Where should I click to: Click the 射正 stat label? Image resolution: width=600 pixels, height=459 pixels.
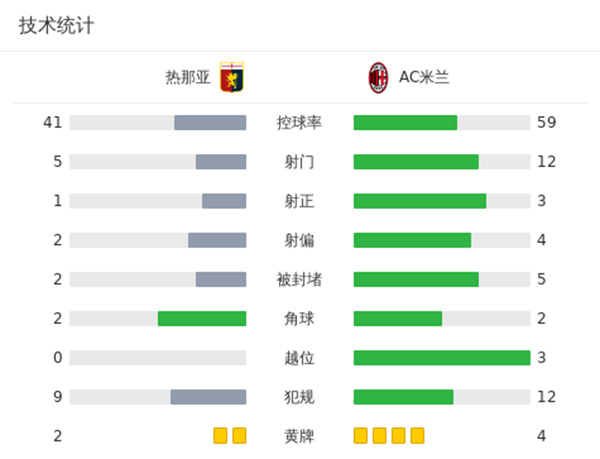point(299,201)
